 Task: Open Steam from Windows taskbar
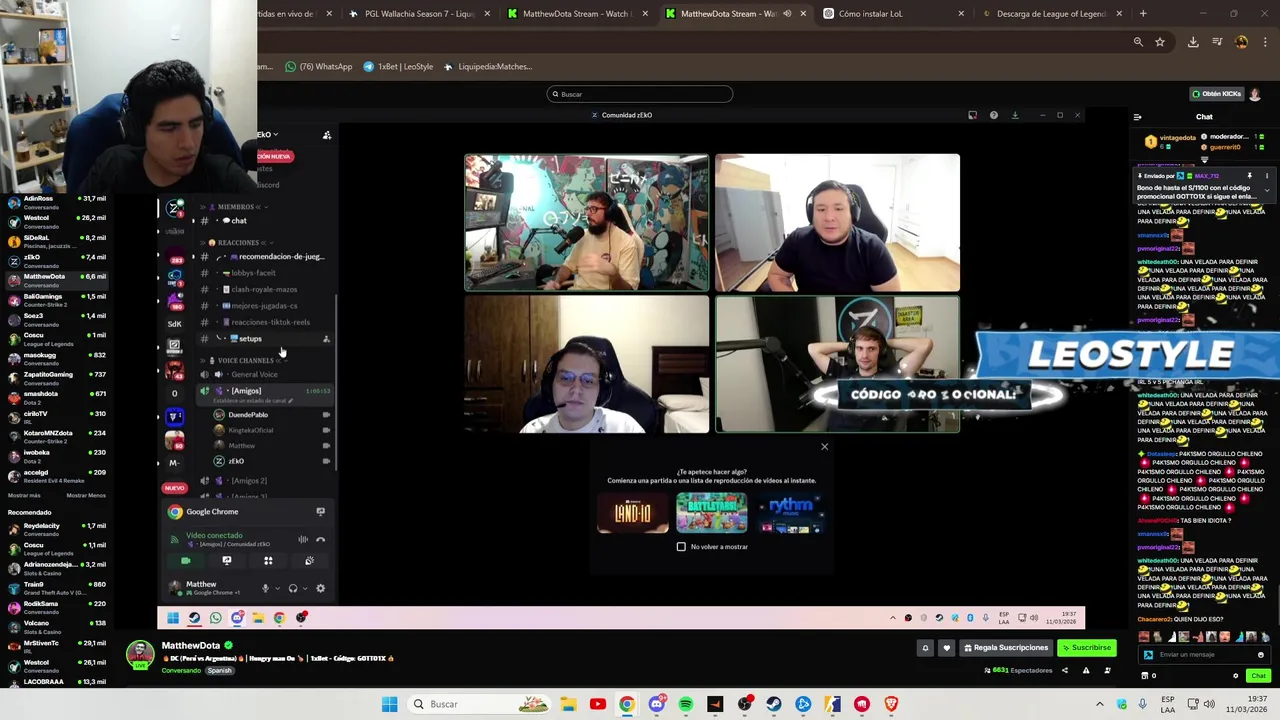coord(774,704)
